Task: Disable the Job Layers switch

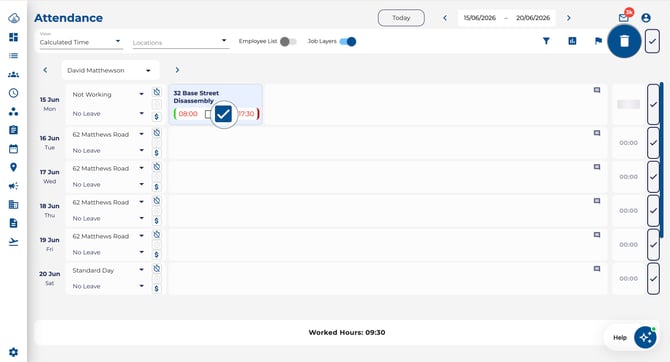Action: [x=348, y=41]
